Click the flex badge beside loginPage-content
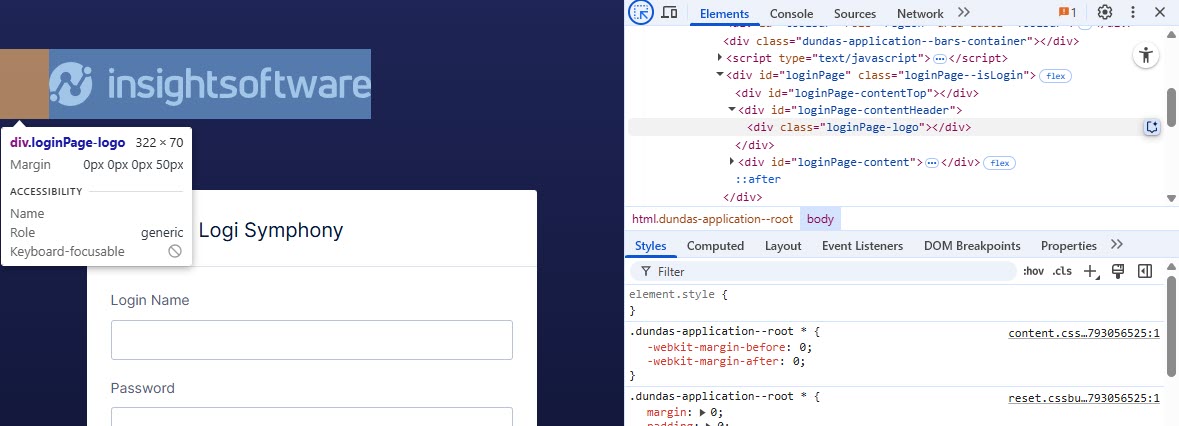The height and width of the screenshot is (426, 1179). click(x=999, y=163)
